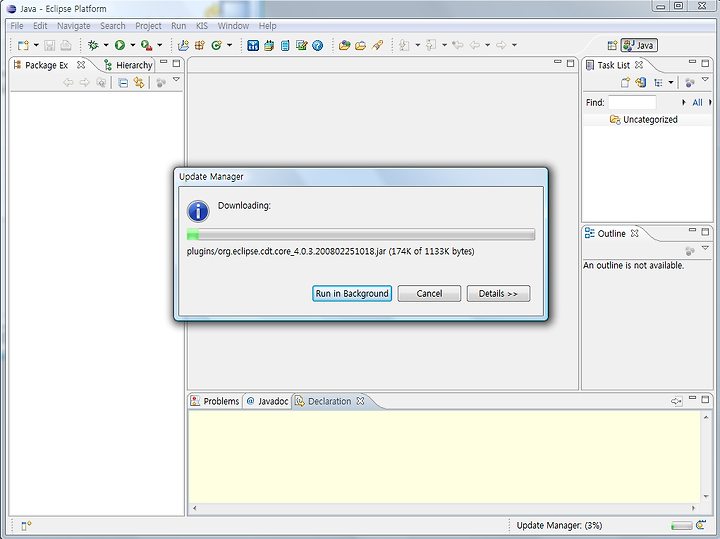Click the Next Annotation toolbar icon

click(x=405, y=45)
